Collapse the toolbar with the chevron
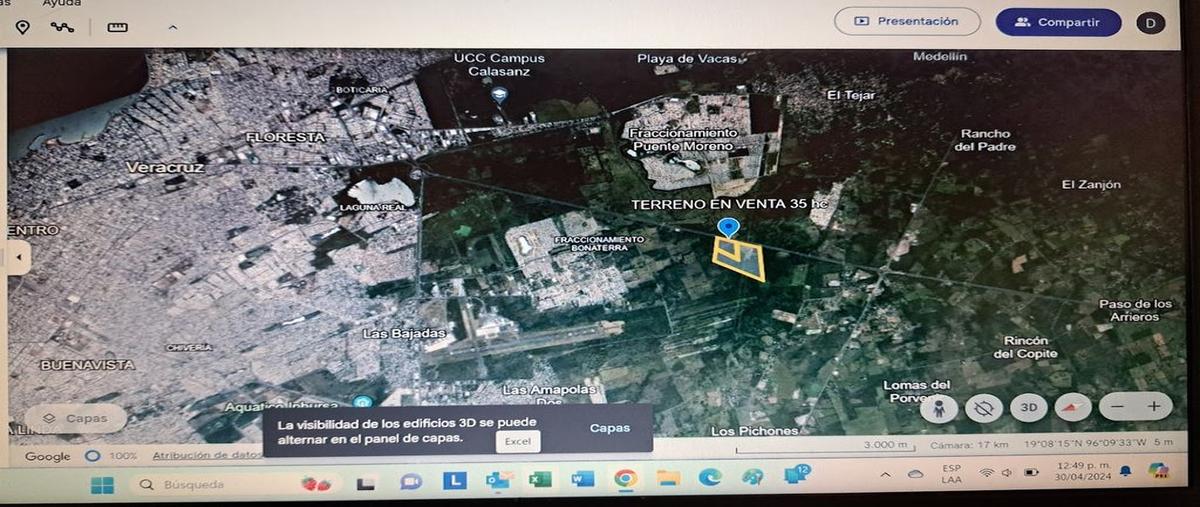This screenshot has width=1200, height=507. click(172, 27)
